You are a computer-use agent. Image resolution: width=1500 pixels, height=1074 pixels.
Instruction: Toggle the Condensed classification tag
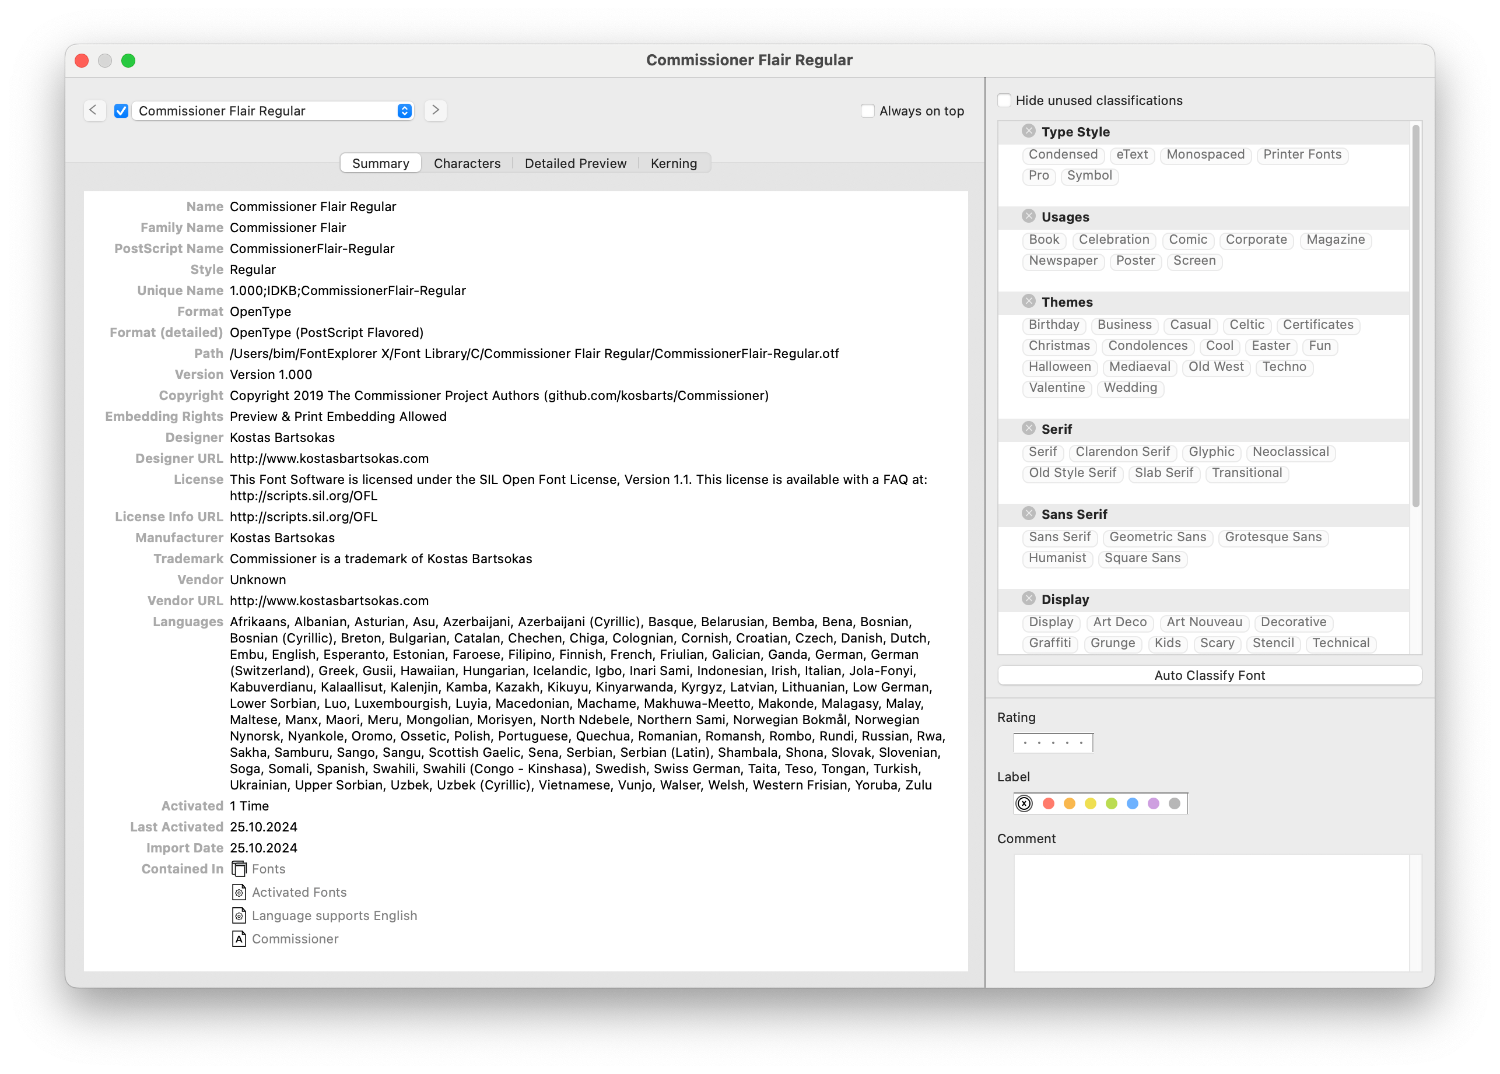click(x=1063, y=155)
